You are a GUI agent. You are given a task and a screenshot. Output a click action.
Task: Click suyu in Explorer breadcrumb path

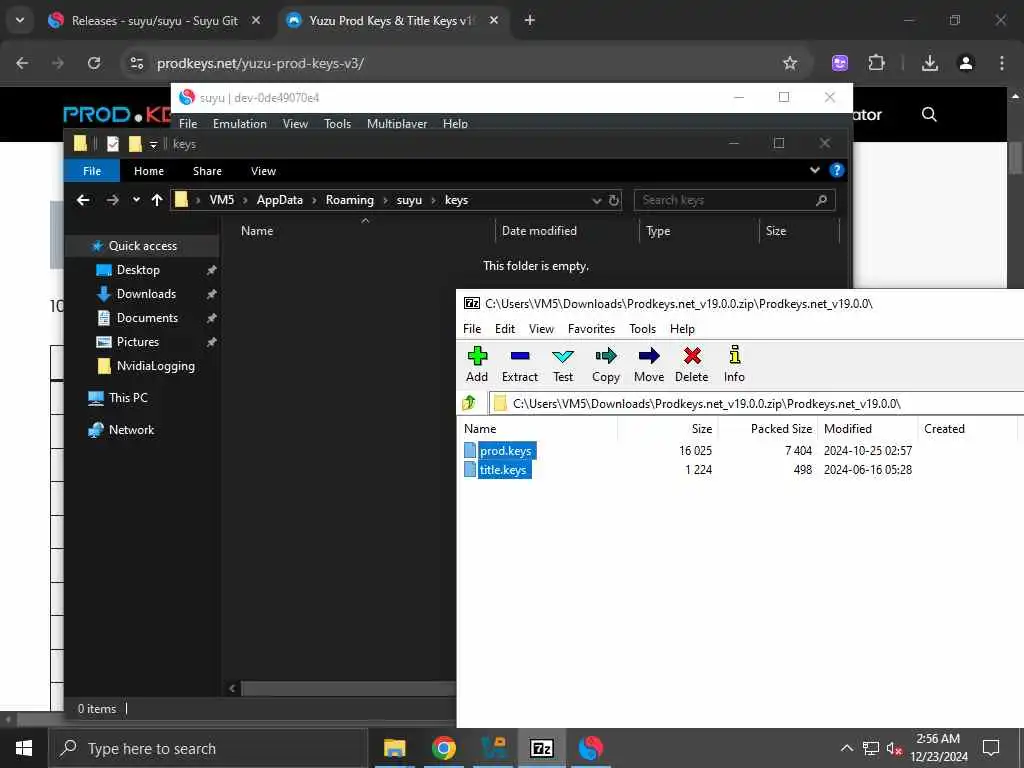(x=409, y=200)
